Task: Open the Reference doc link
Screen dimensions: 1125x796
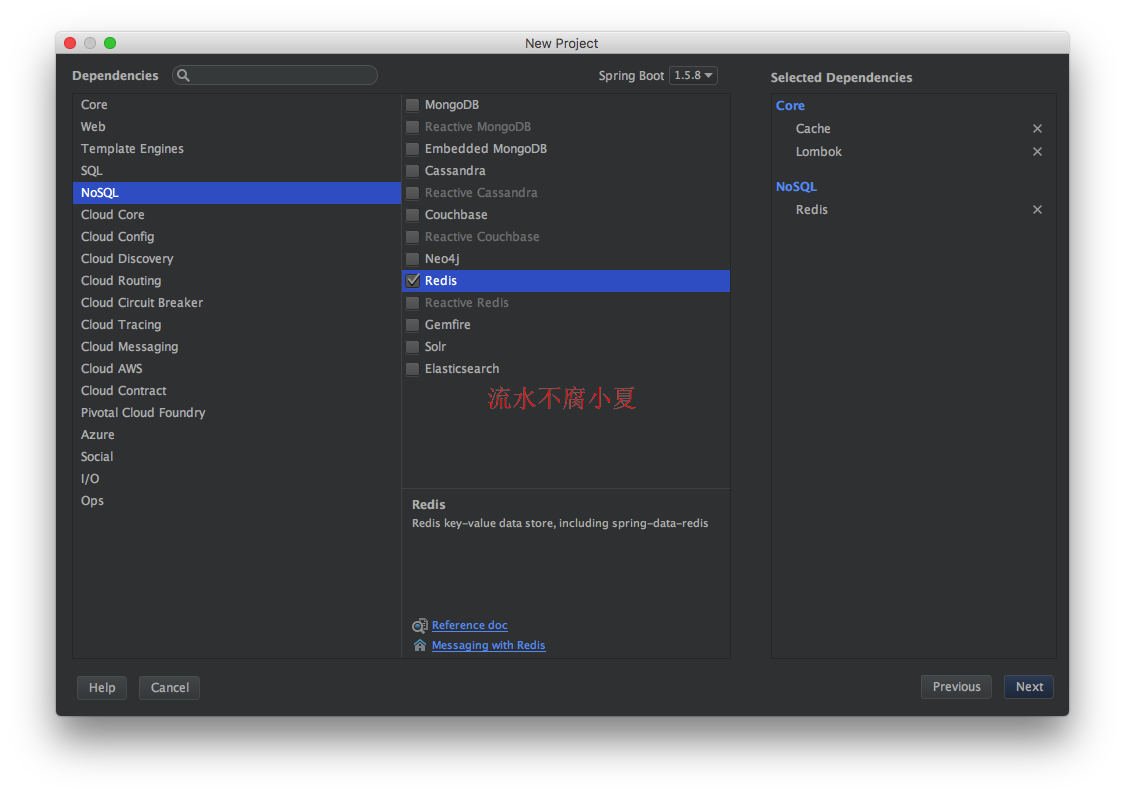Action: click(469, 625)
